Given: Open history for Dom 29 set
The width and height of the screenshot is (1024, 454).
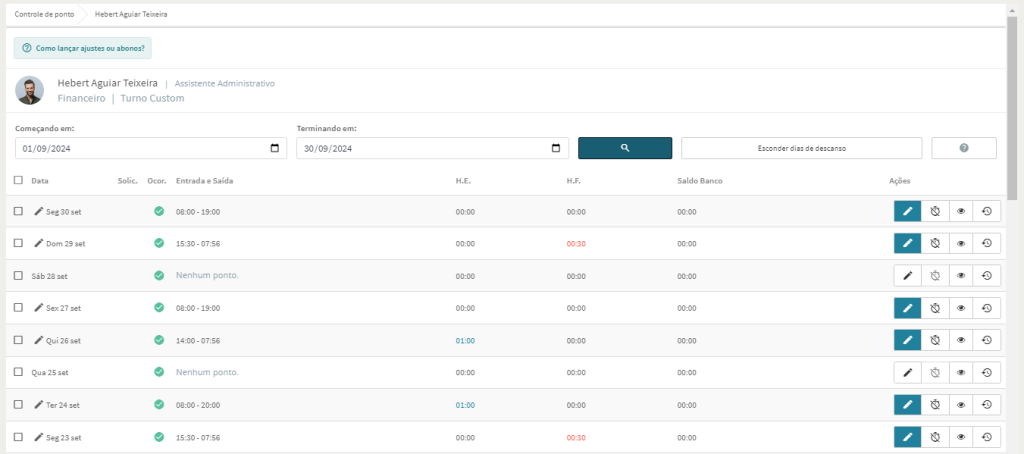Looking at the screenshot, I should coord(987,243).
